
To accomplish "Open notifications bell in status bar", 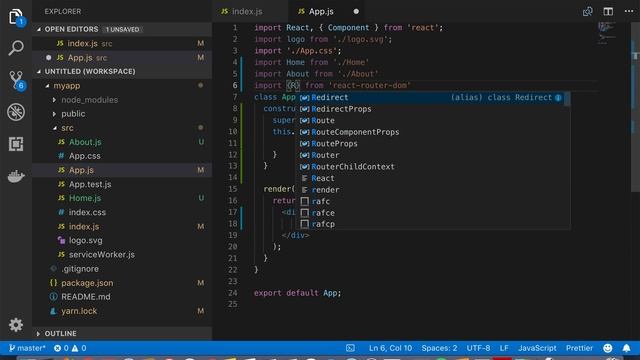I will click(x=627, y=348).
